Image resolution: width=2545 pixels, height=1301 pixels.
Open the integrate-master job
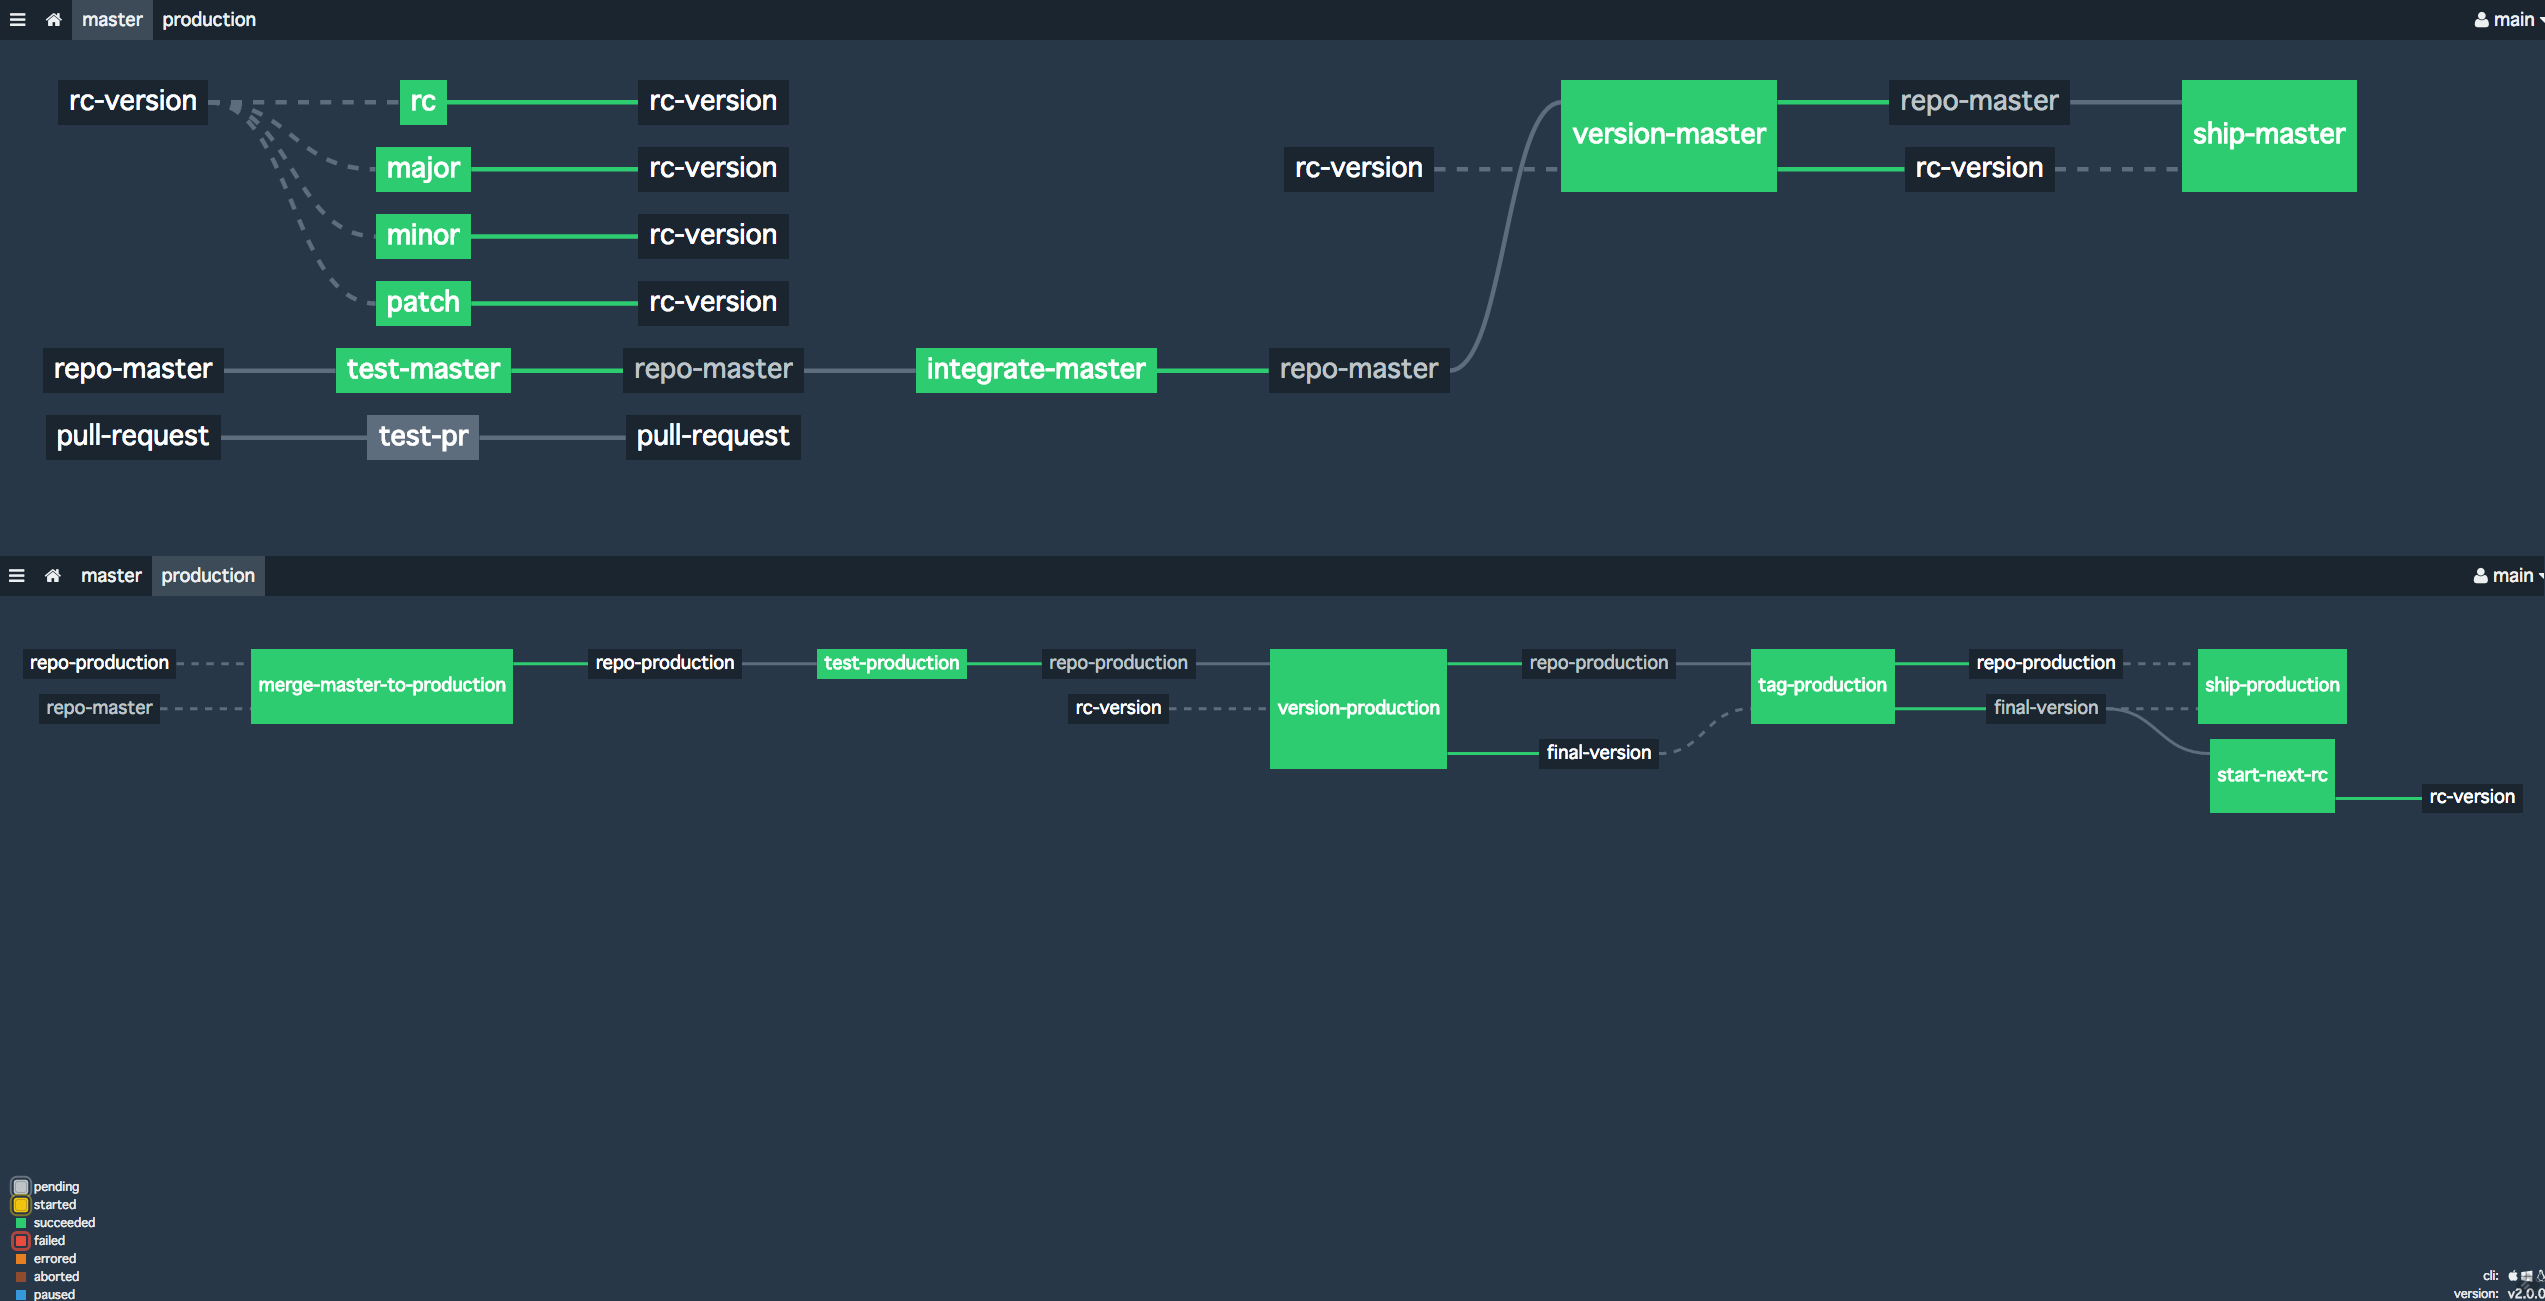click(1036, 370)
